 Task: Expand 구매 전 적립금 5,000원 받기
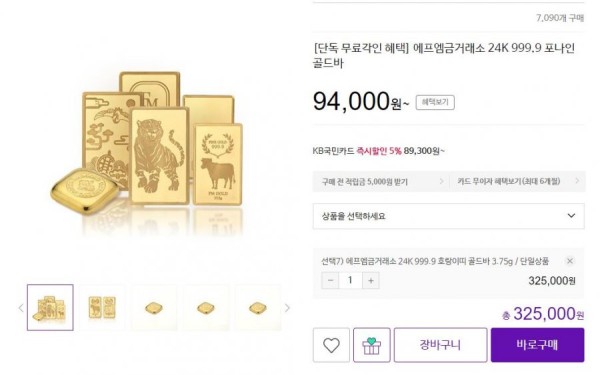381,181
